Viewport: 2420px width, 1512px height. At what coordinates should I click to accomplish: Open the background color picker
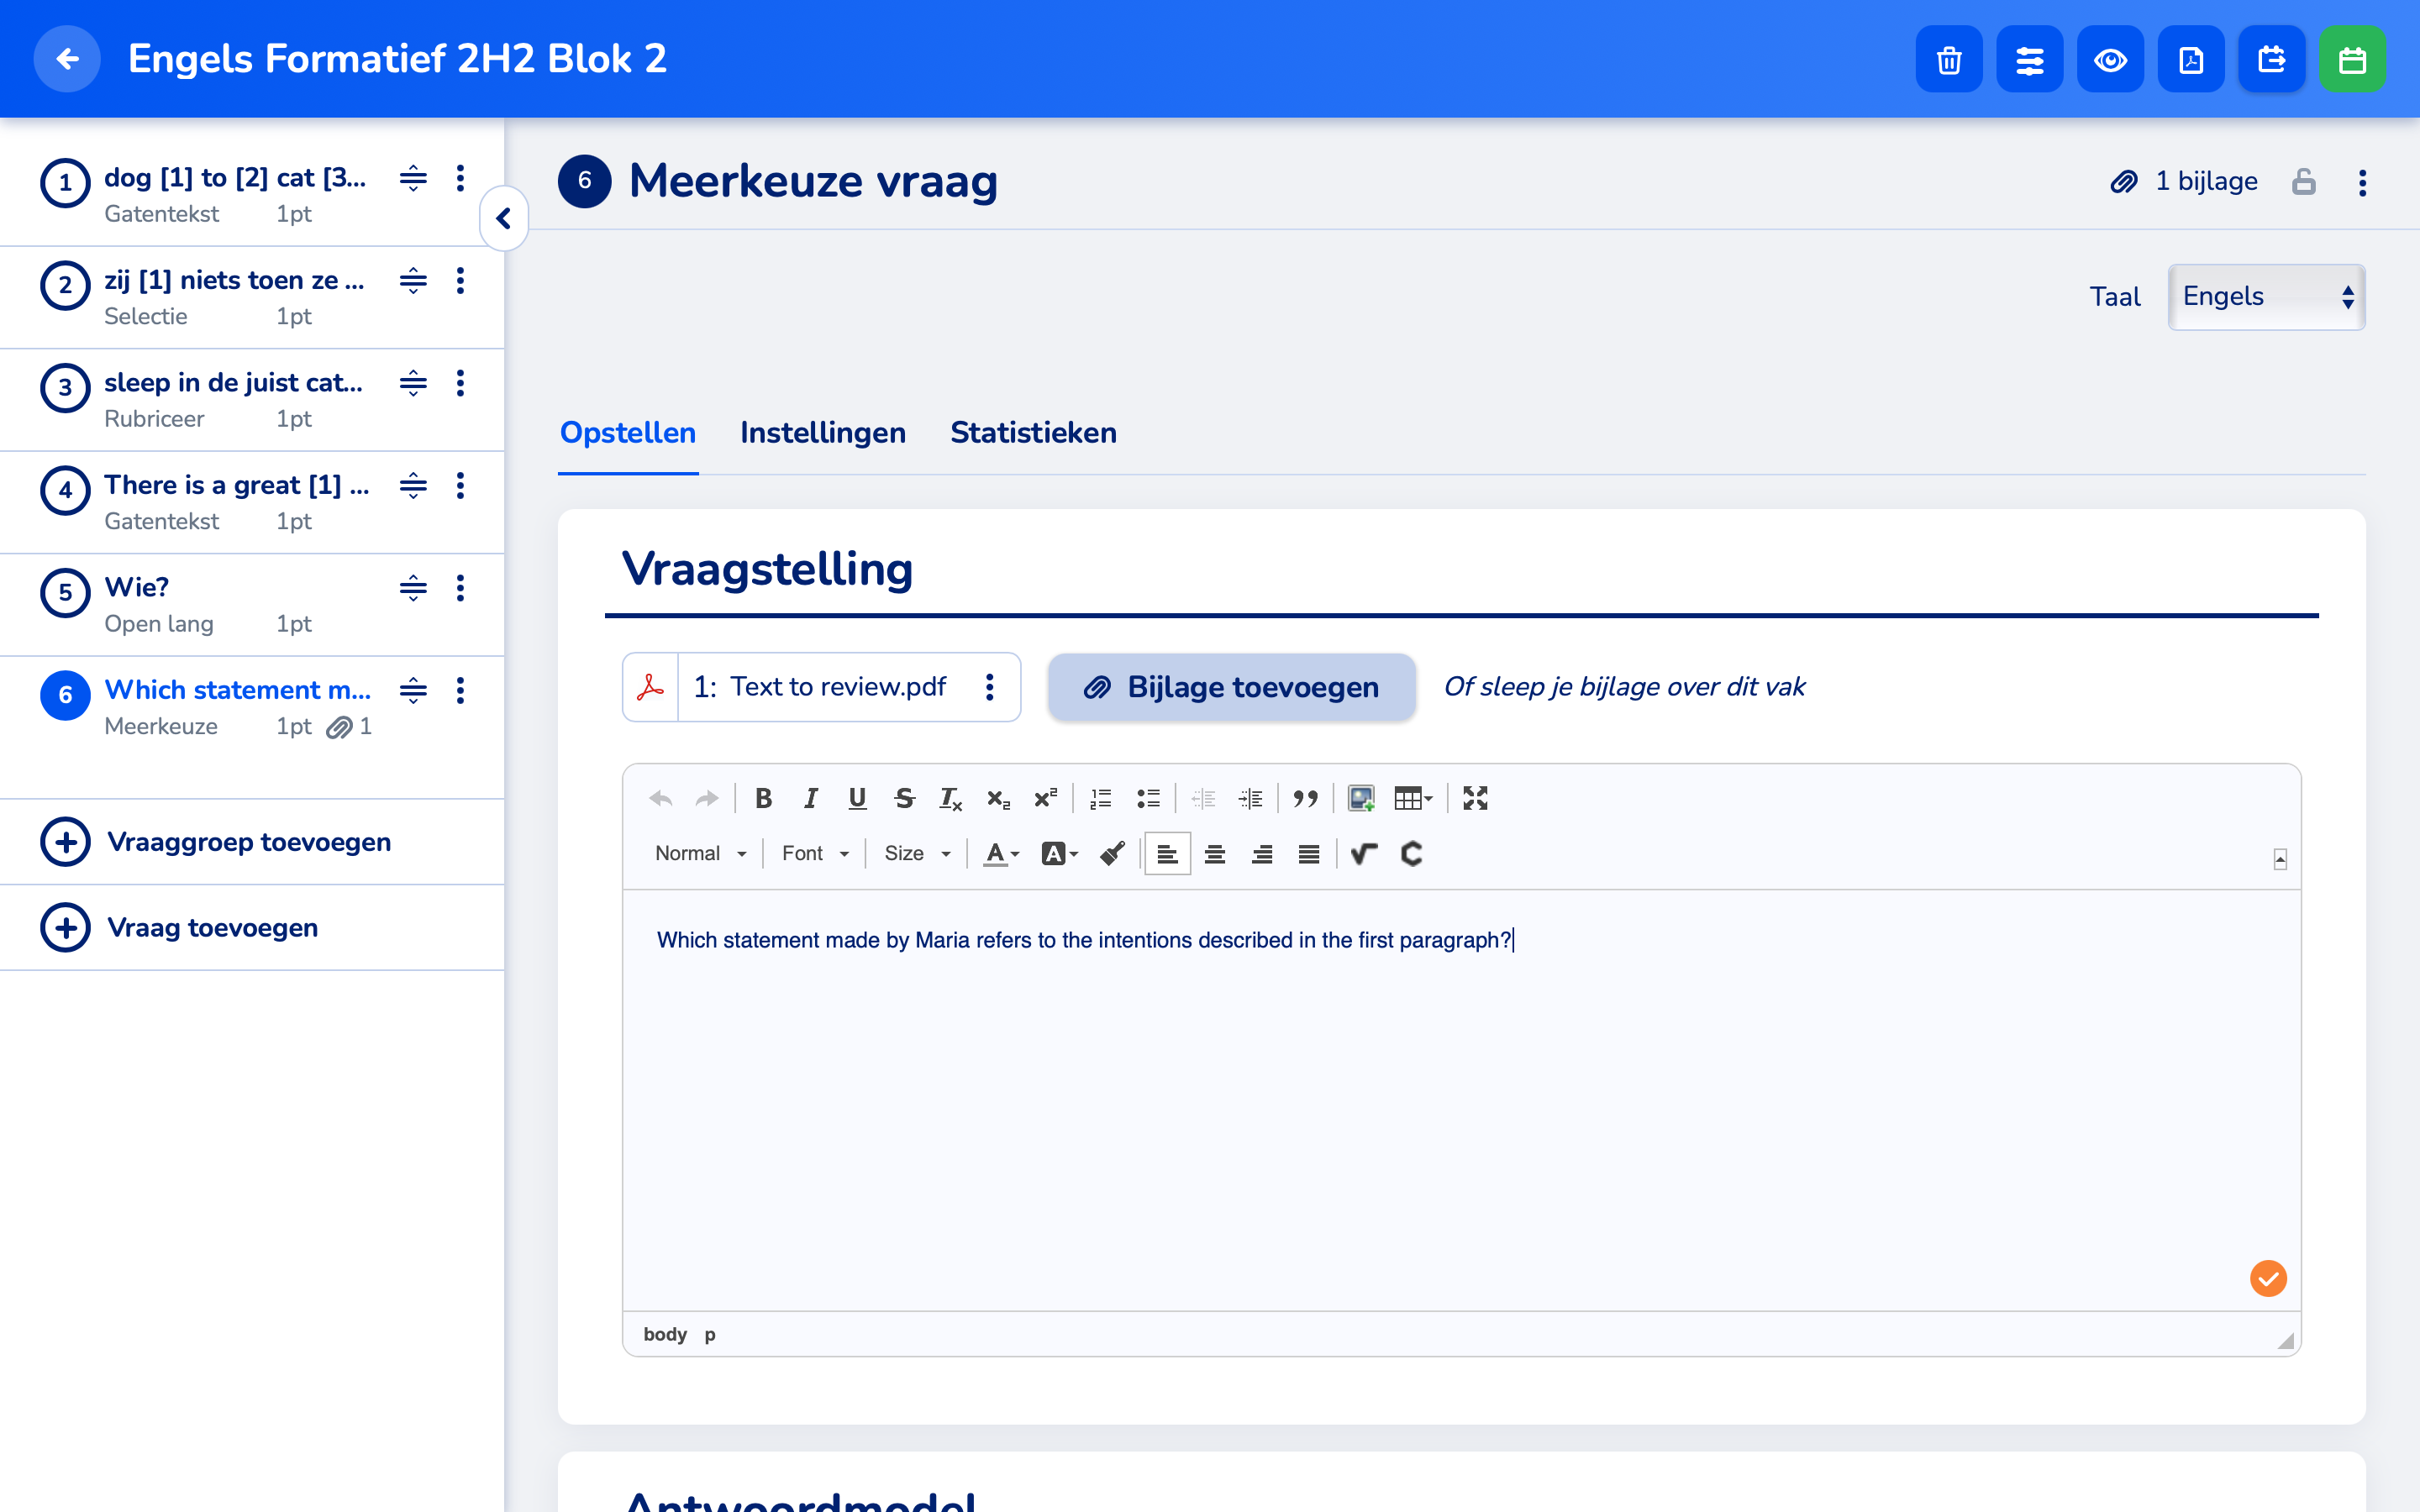1059,853
